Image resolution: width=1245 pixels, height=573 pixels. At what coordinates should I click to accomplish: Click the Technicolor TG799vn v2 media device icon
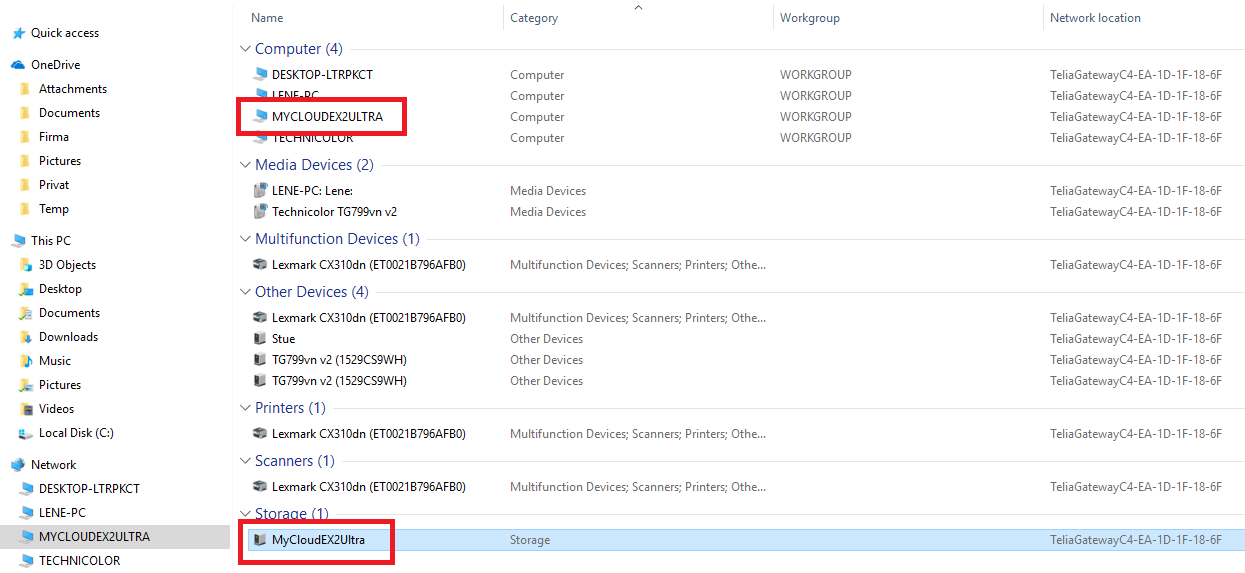pyautogui.click(x=261, y=212)
